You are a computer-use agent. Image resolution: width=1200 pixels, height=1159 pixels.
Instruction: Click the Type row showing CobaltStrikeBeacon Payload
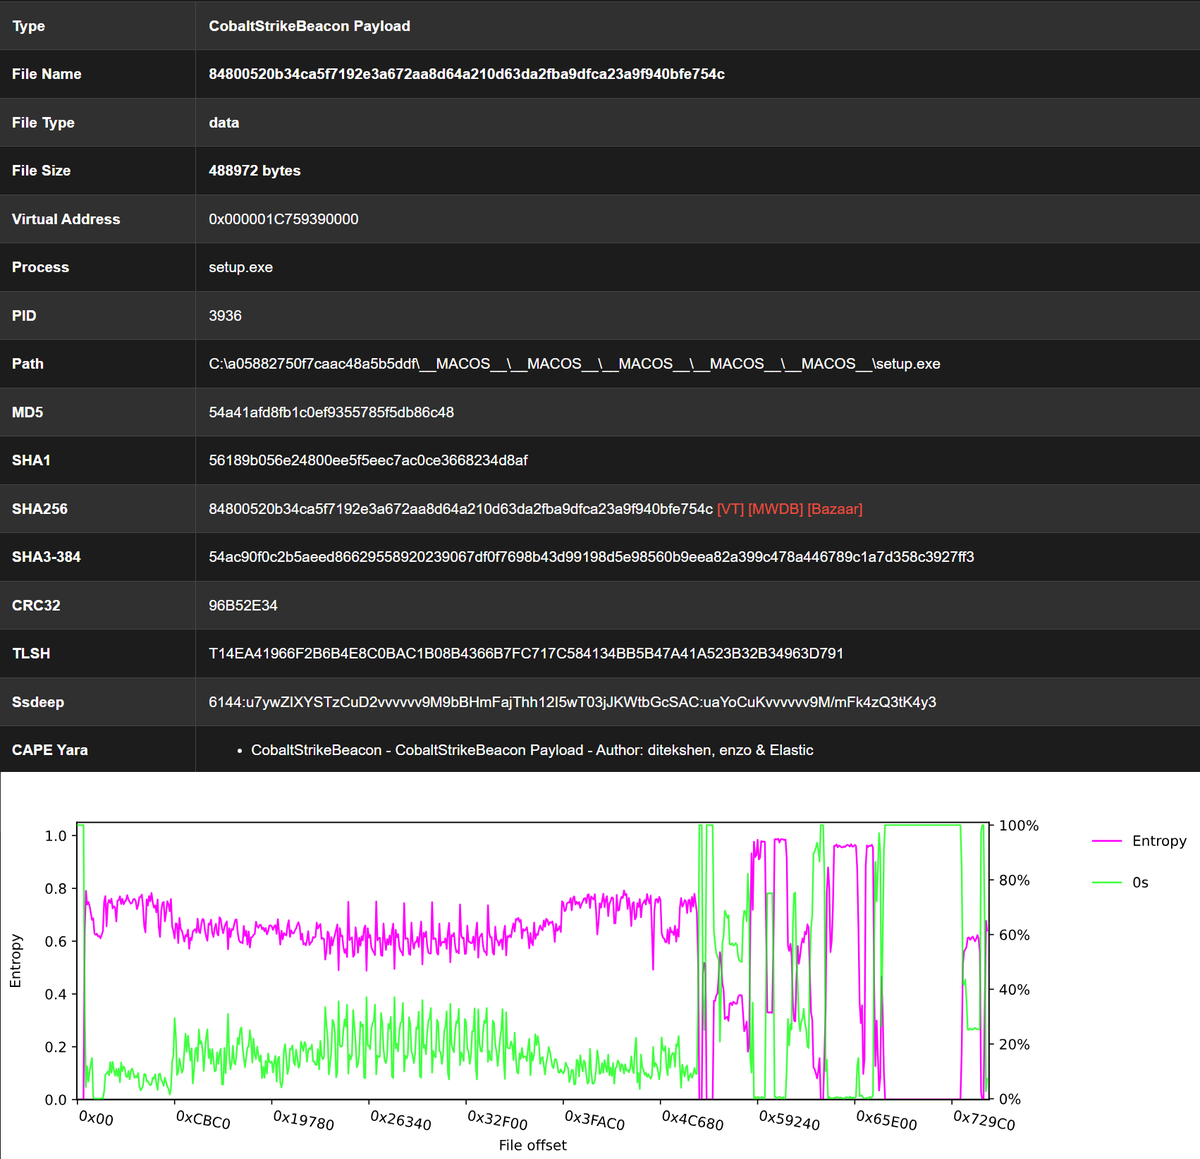point(309,25)
